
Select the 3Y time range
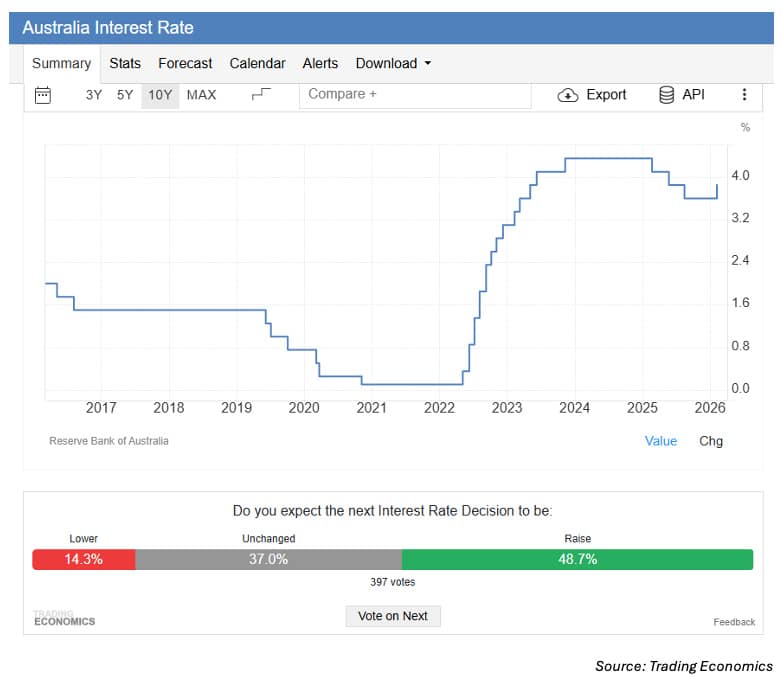coord(94,95)
